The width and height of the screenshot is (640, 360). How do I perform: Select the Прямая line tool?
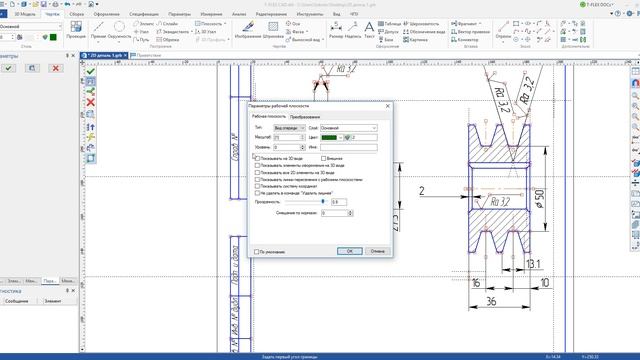(98, 31)
